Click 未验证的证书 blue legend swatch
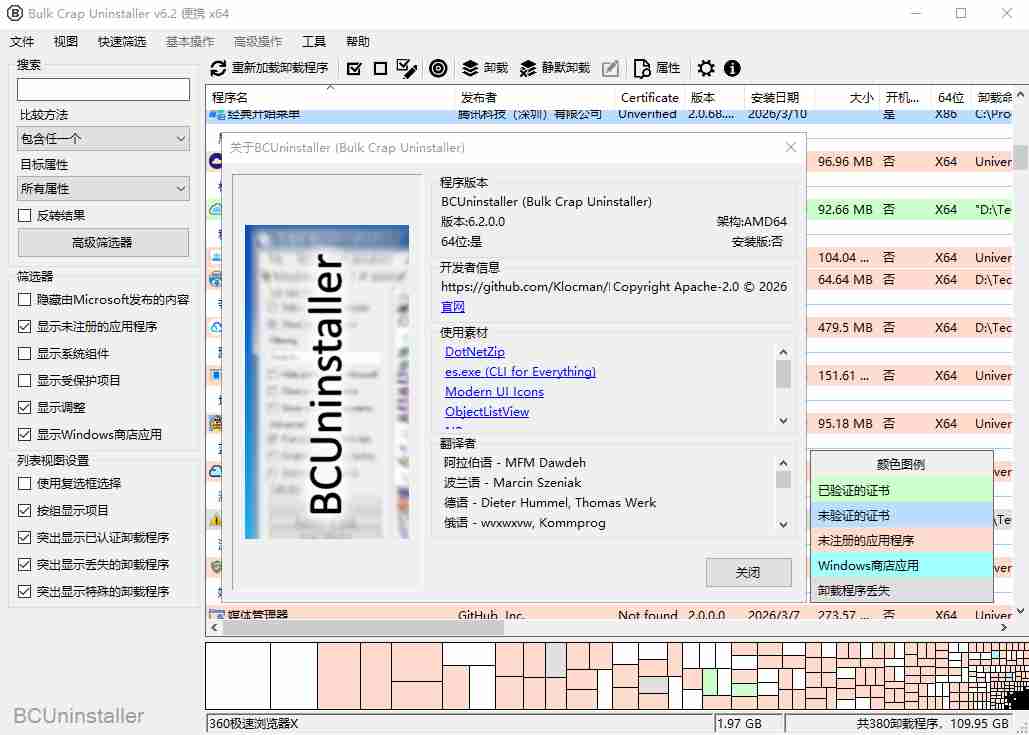The image size is (1029, 735). click(901, 515)
